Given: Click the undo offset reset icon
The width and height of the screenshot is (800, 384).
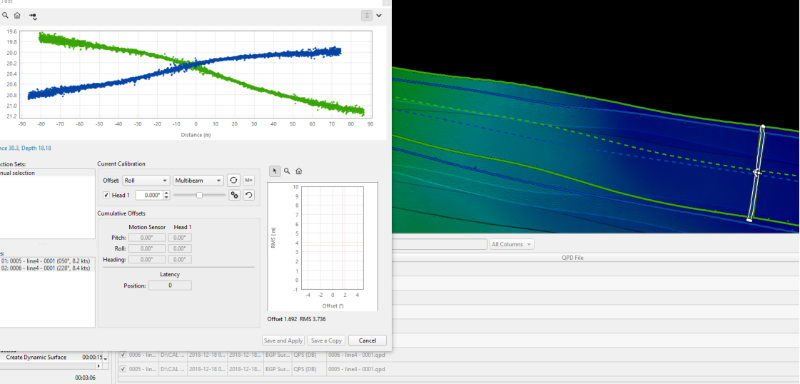Looking at the screenshot, I should [248, 195].
